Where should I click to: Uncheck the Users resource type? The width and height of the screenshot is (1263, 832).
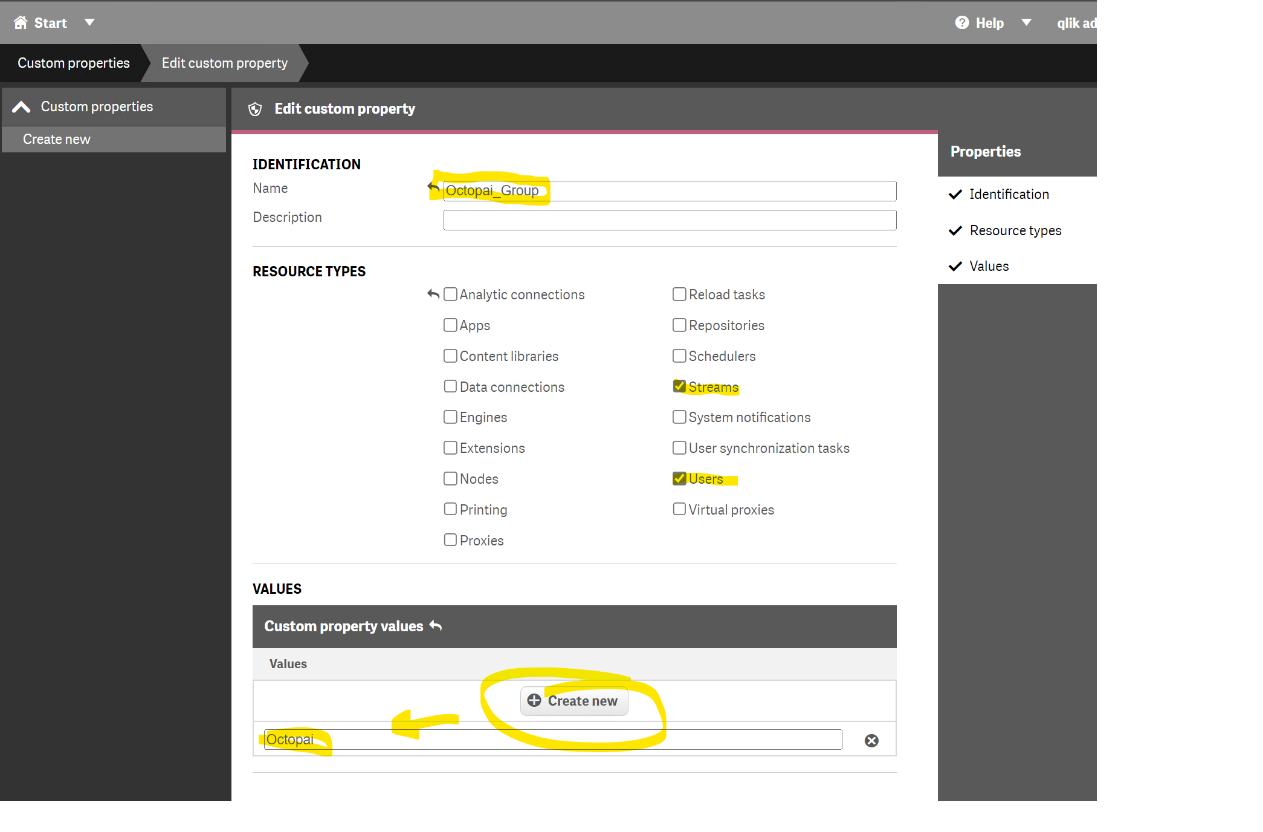tap(680, 479)
